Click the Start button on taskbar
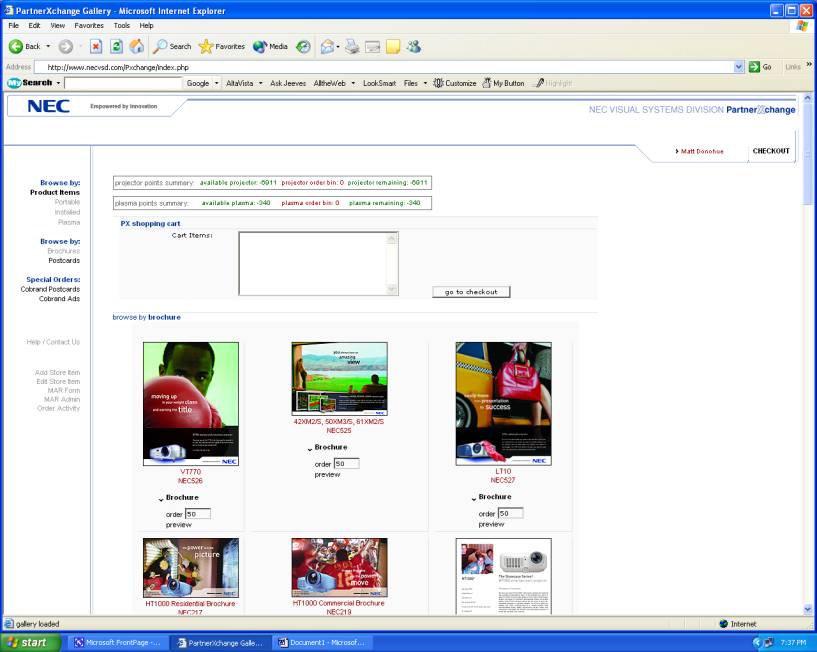The height and width of the screenshot is (652, 817). [x=31, y=643]
